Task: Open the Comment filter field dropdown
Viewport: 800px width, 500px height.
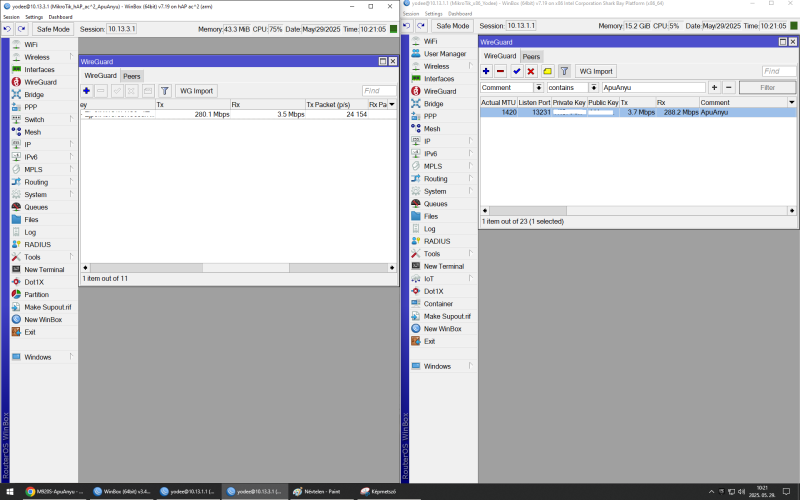Action: tap(538, 88)
